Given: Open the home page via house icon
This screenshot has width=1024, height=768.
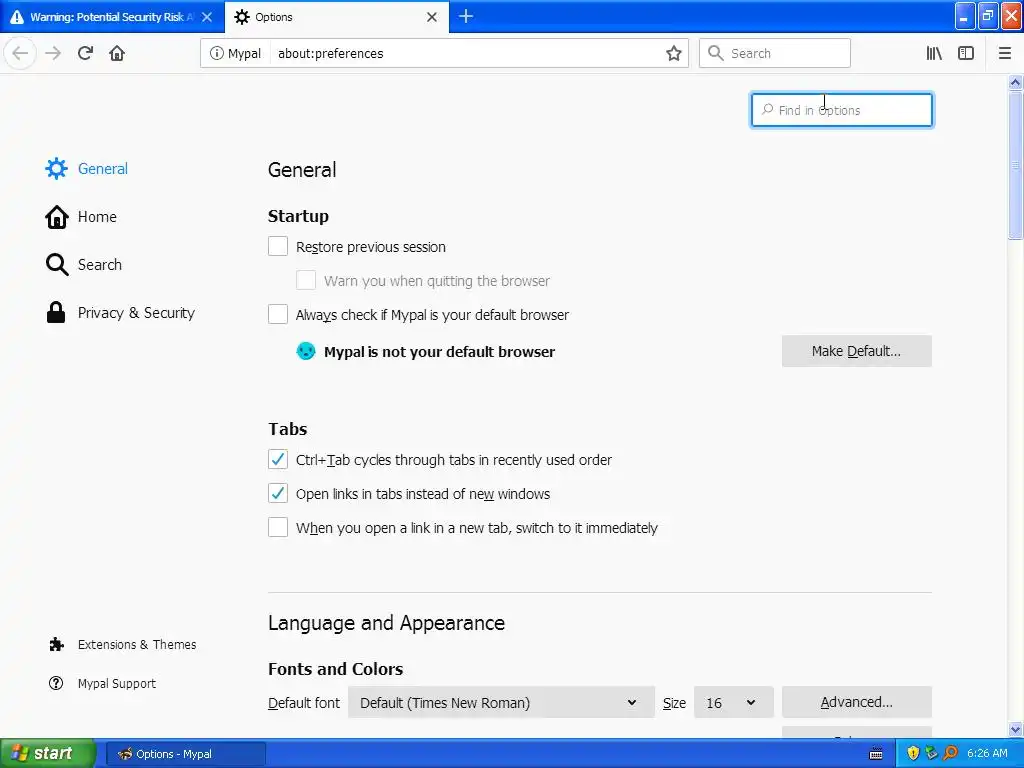Looking at the screenshot, I should point(117,53).
